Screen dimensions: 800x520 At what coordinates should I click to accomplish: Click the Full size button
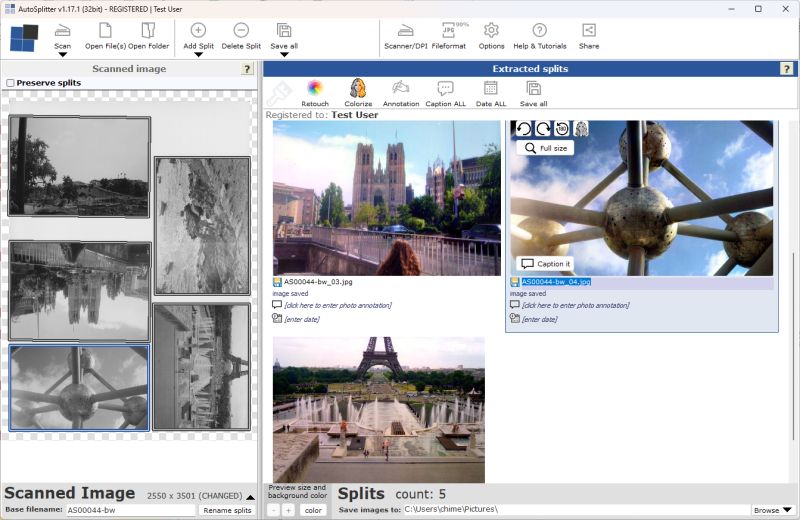(x=545, y=148)
